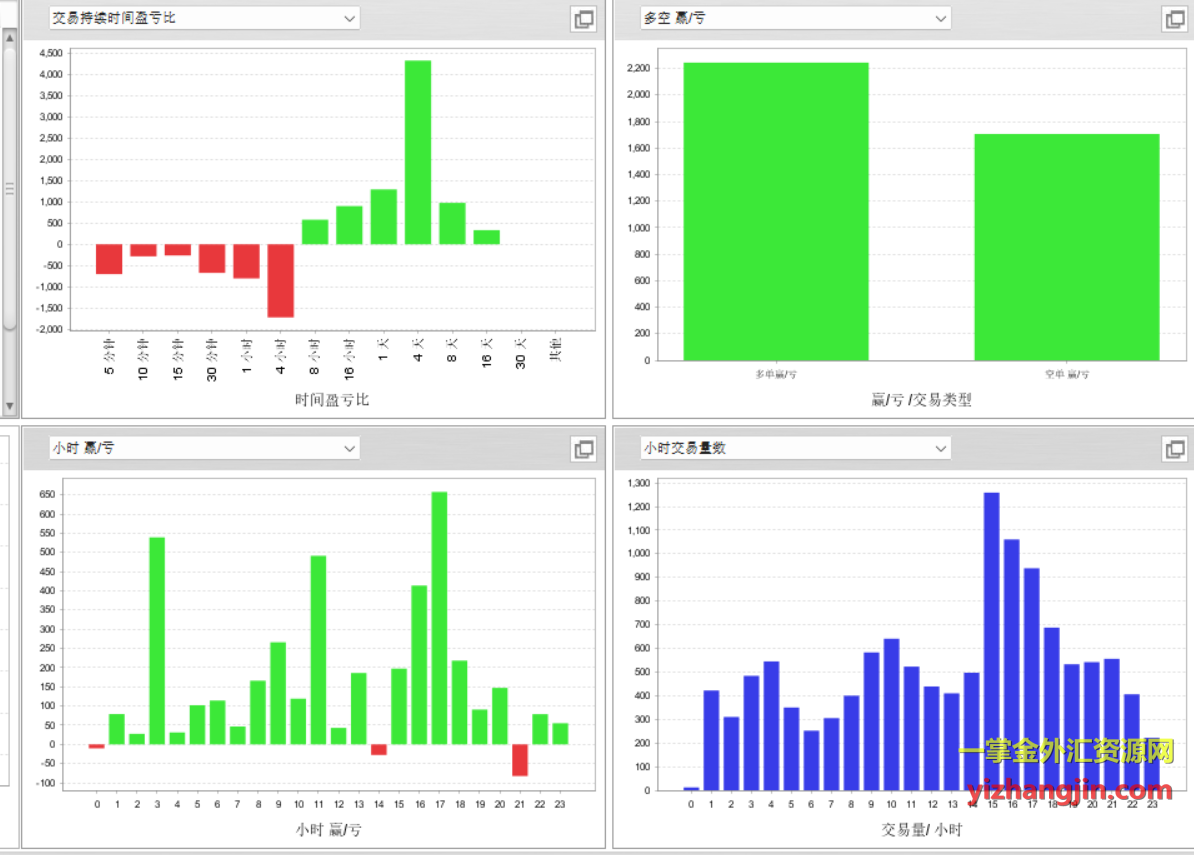Click the scroll up arrow on left scrollbar
Viewport: 1194px width, 855px height.
click(10, 38)
